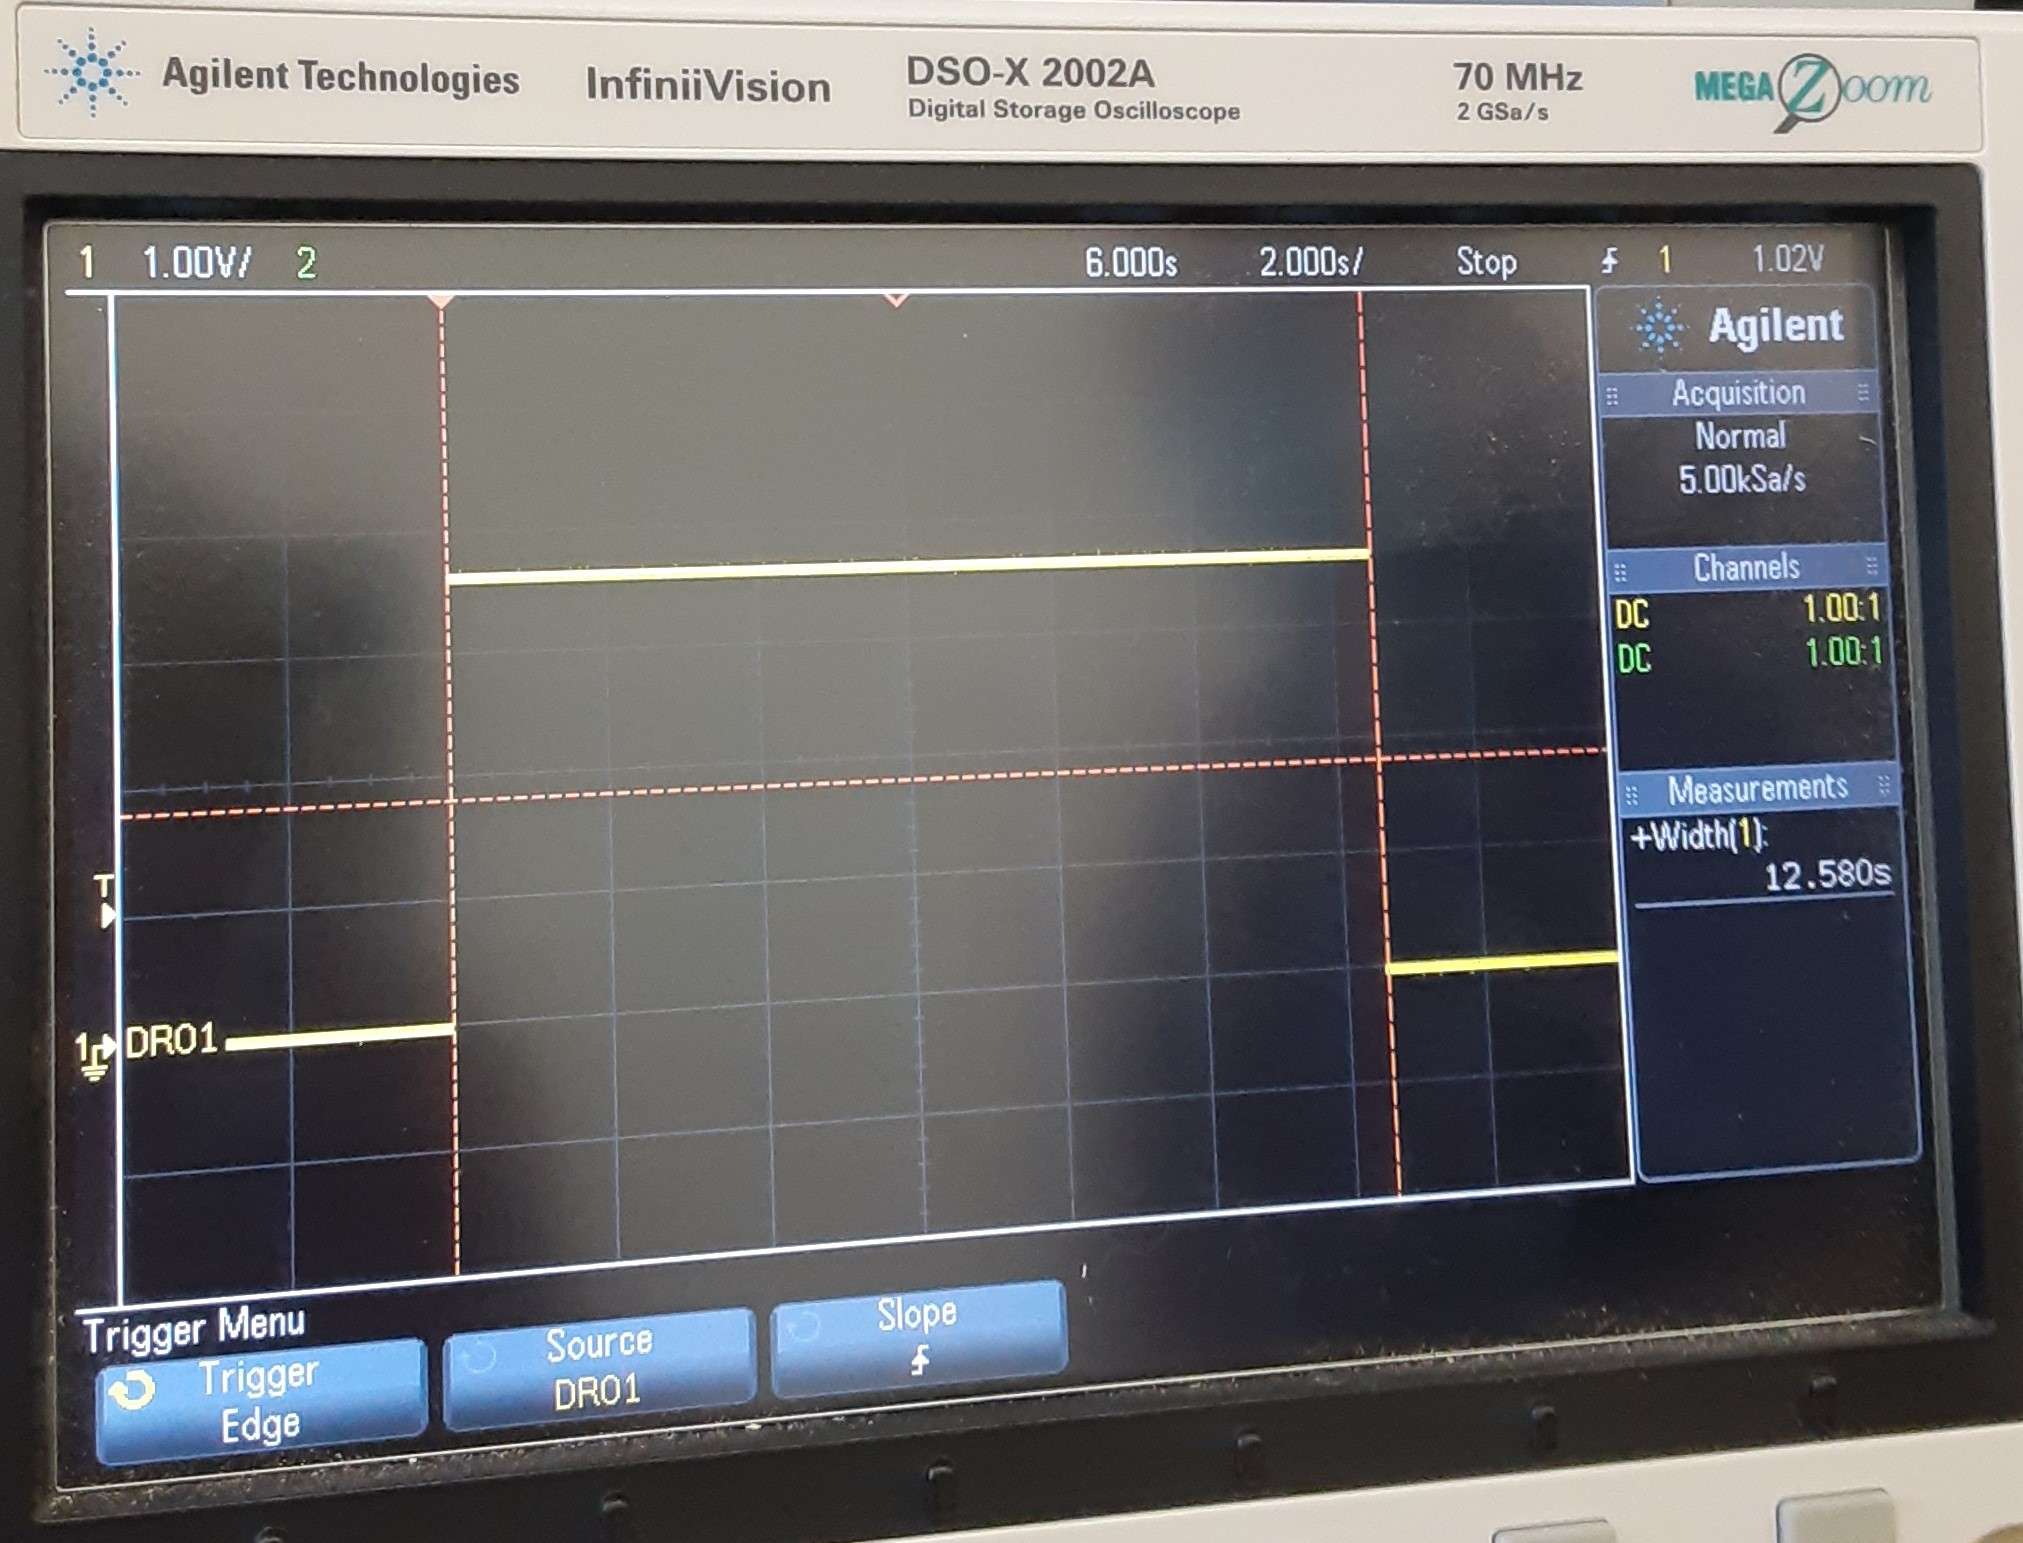
Task: Click the 2.000s/ timebase readout
Action: point(1310,262)
